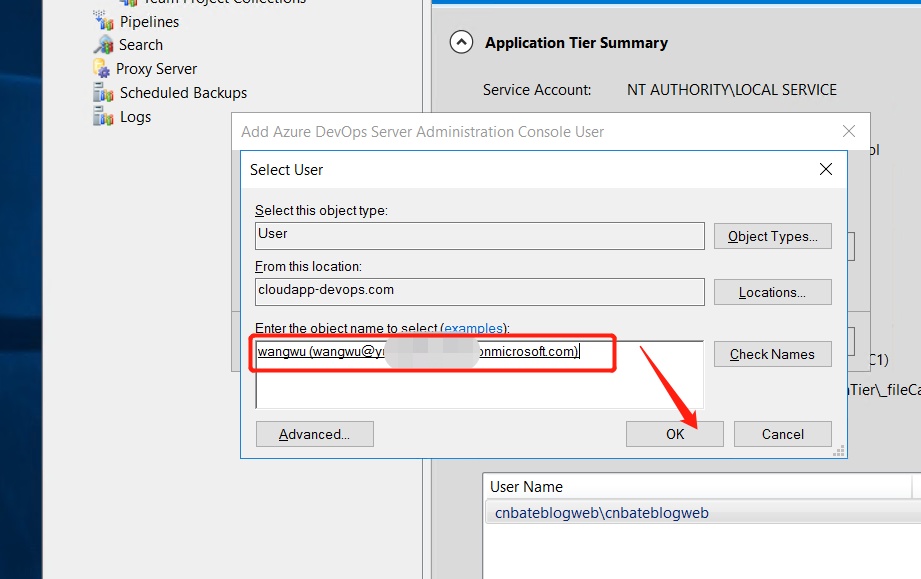Click the location field cloudapp-devops.com
The height and width of the screenshot is (579, 921).
tap(479, 292)
